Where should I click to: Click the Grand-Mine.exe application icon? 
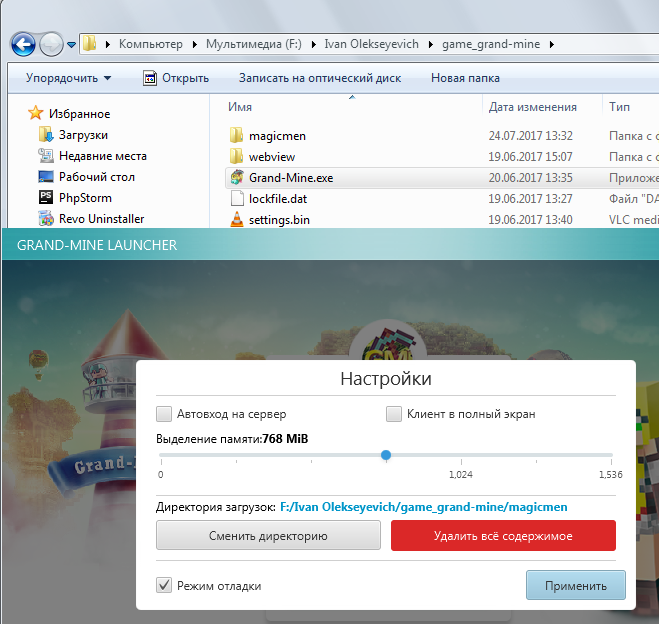(237, 177)
